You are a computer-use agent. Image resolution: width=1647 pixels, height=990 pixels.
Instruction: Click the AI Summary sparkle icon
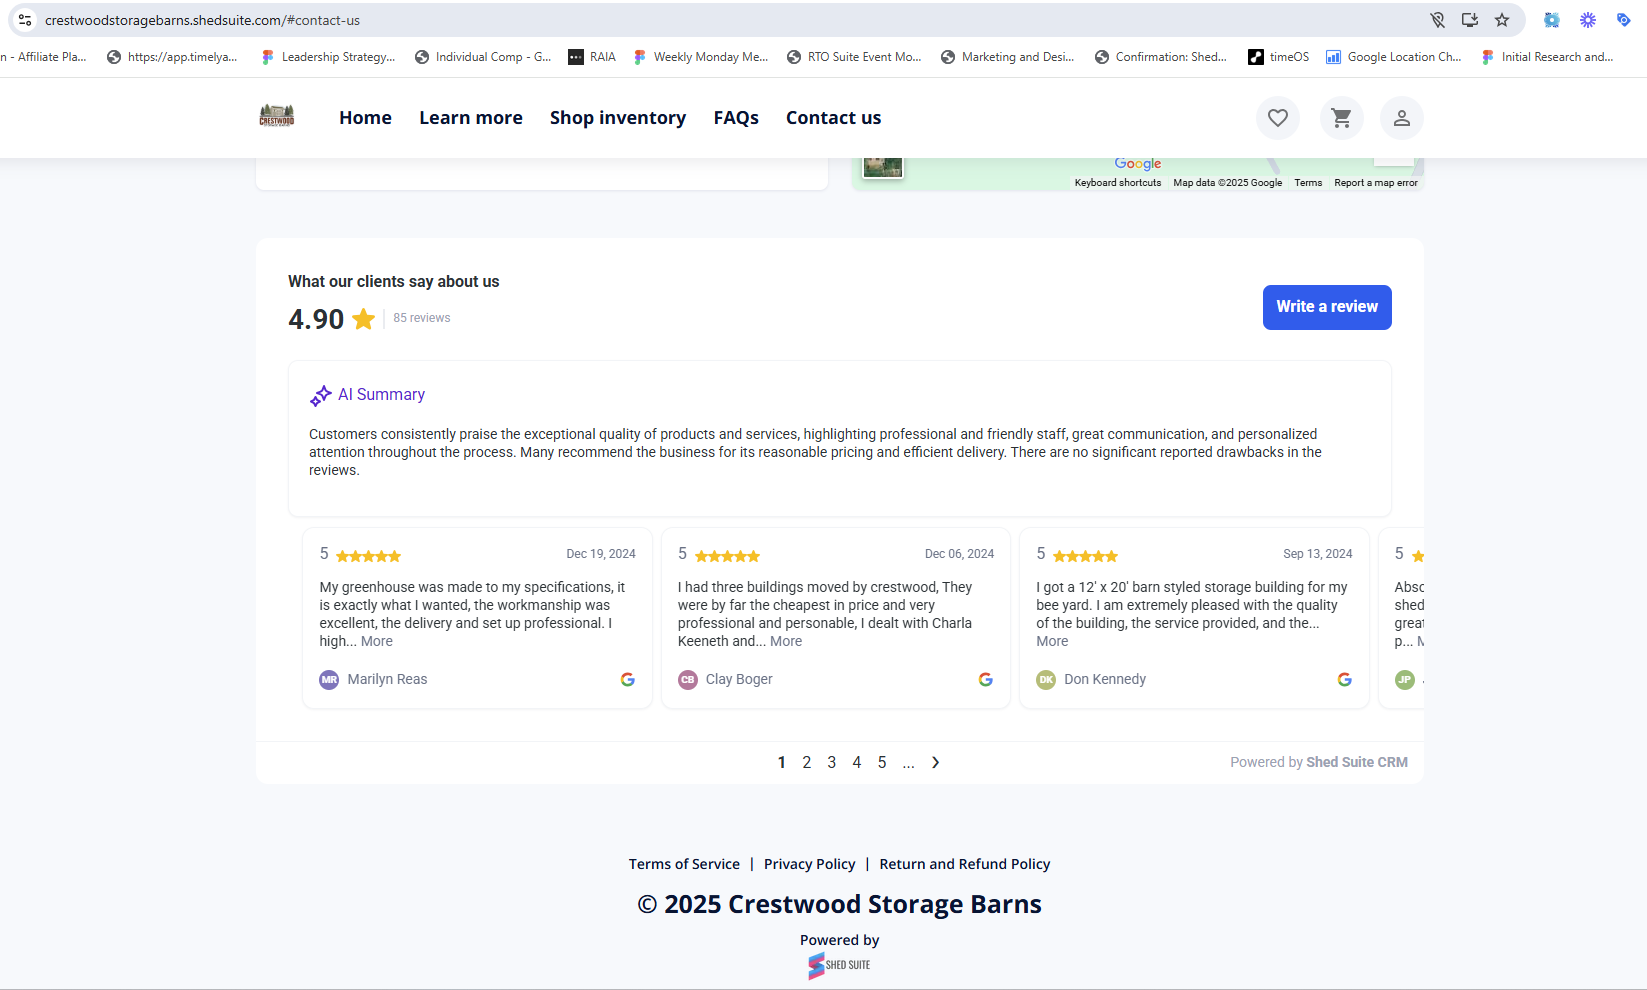[320, 395]
